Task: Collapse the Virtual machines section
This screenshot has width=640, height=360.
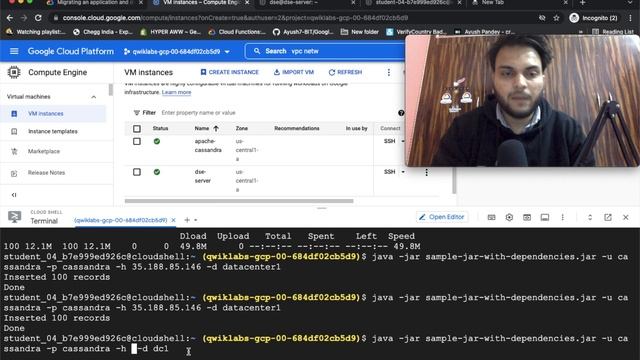Action: coord(93,97)
